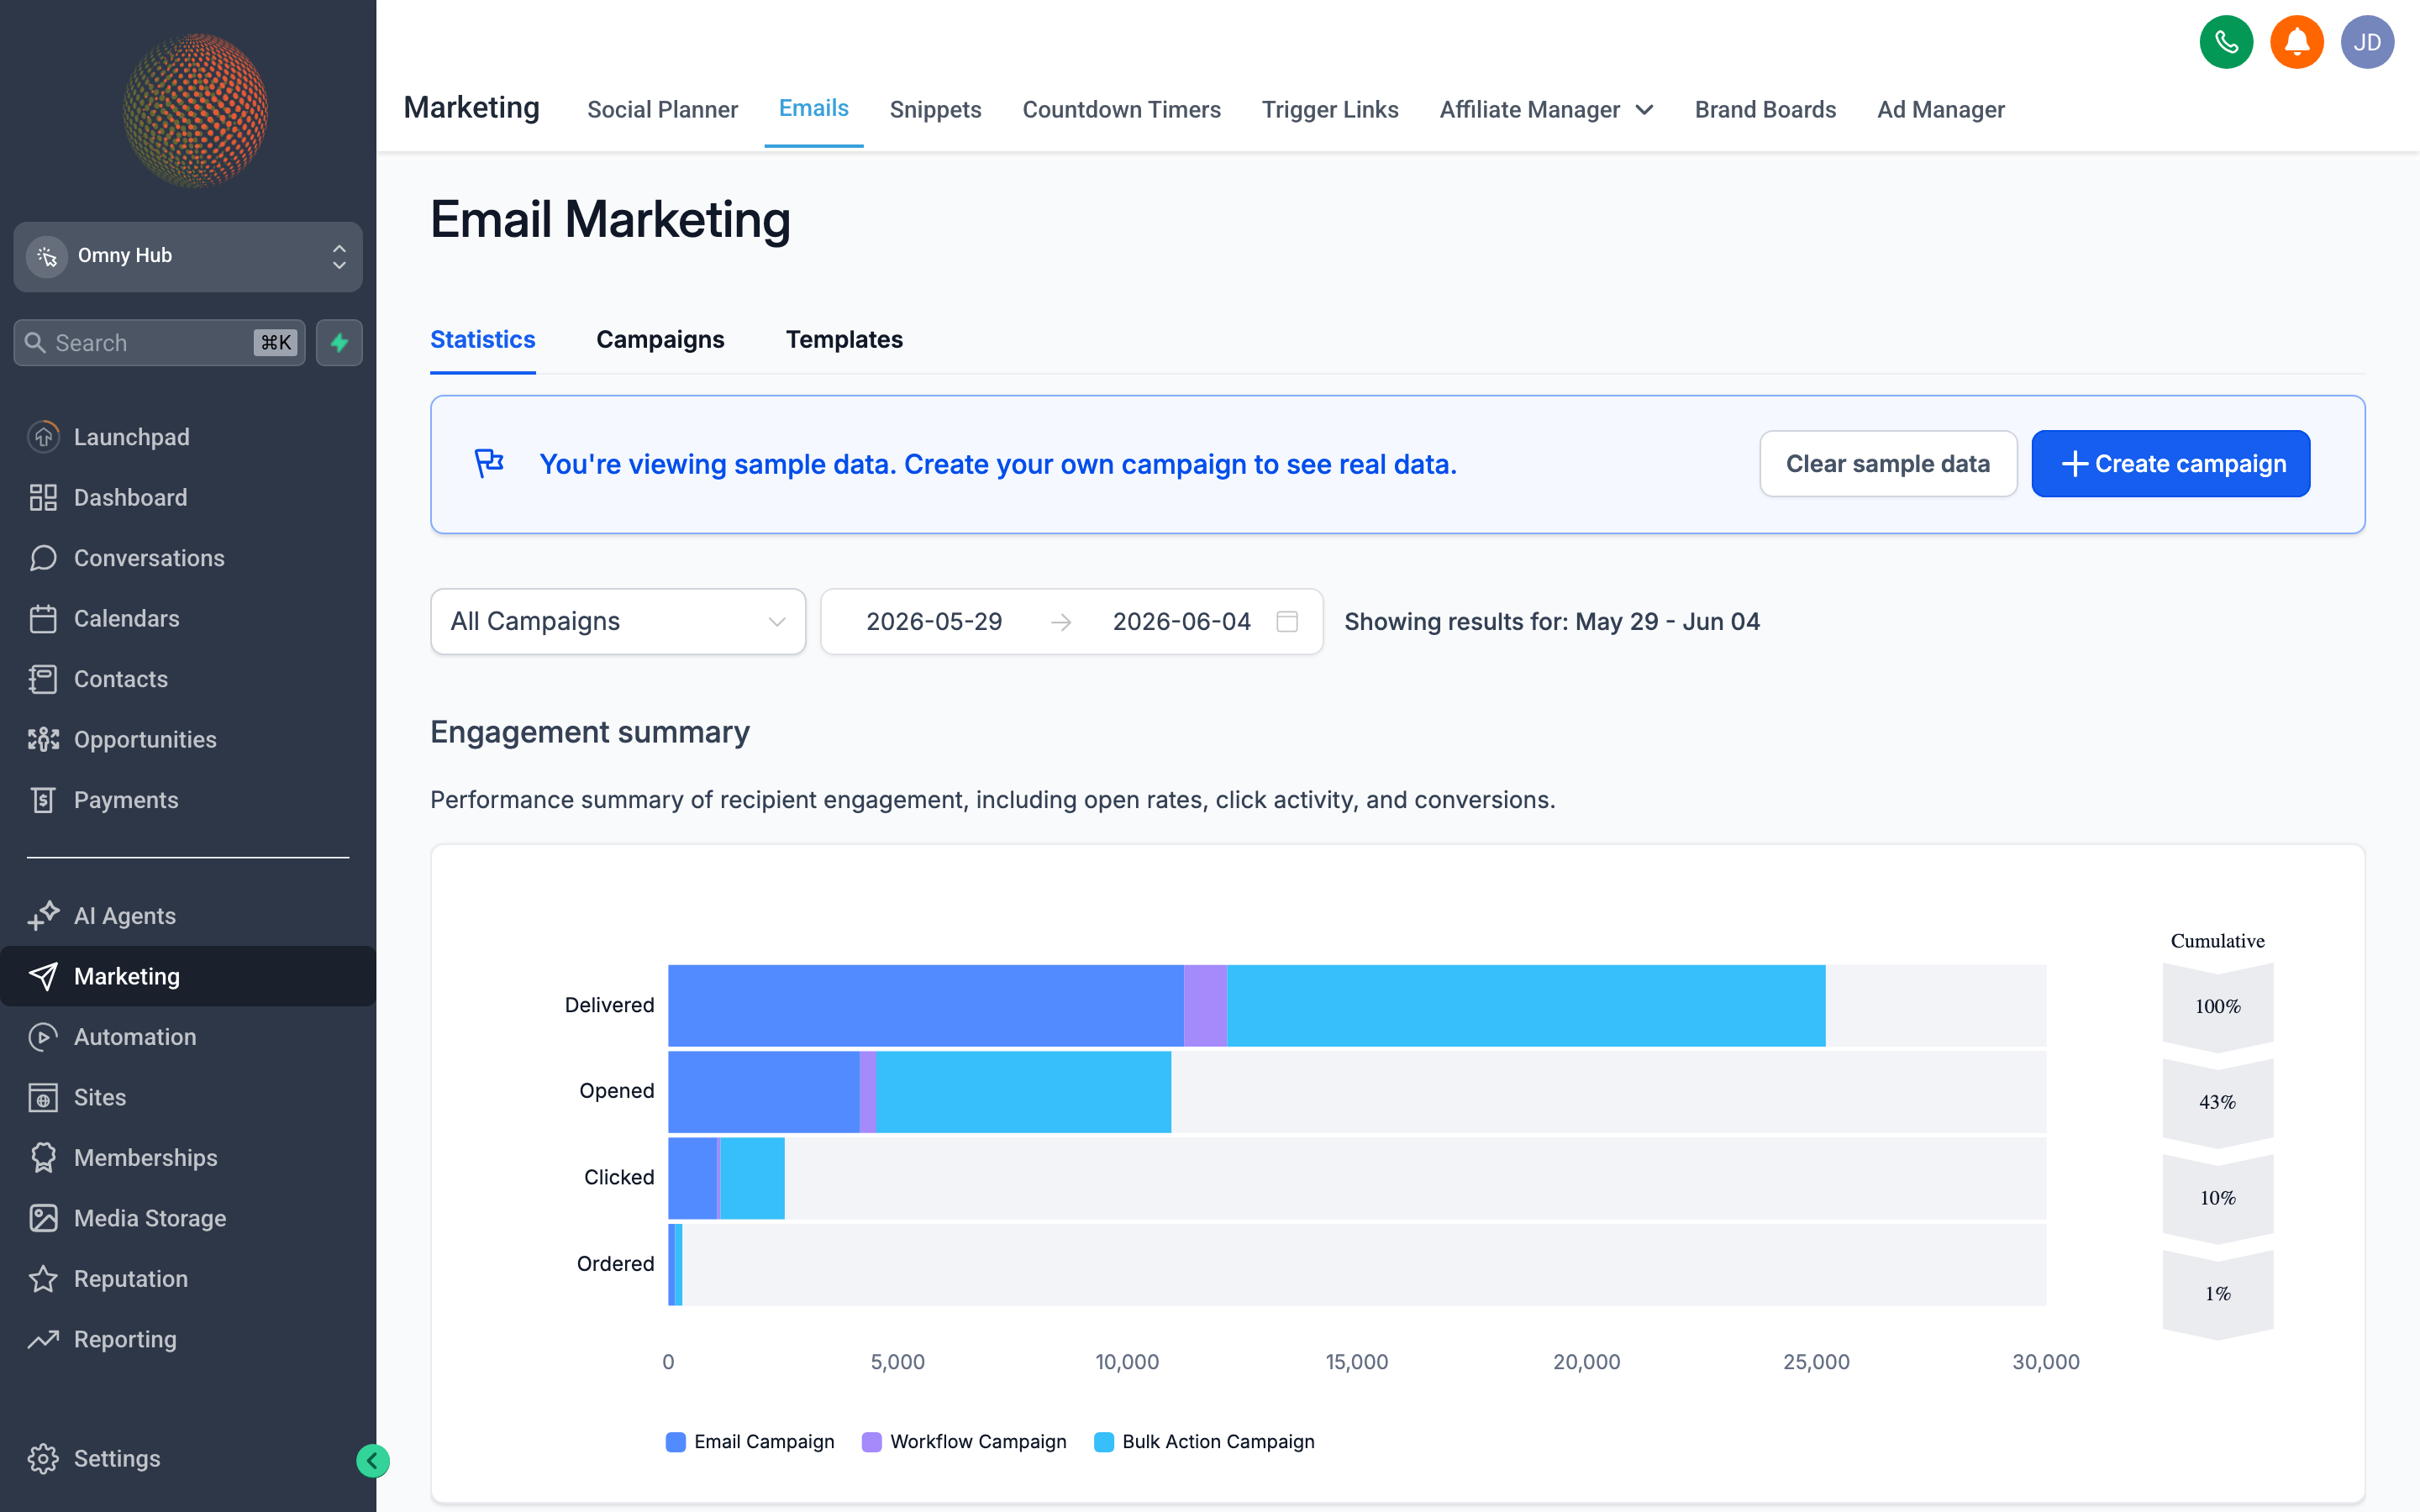The image size is (2420, 1512).
Task: Click the Automation play icon
Action: point(43,1037)
